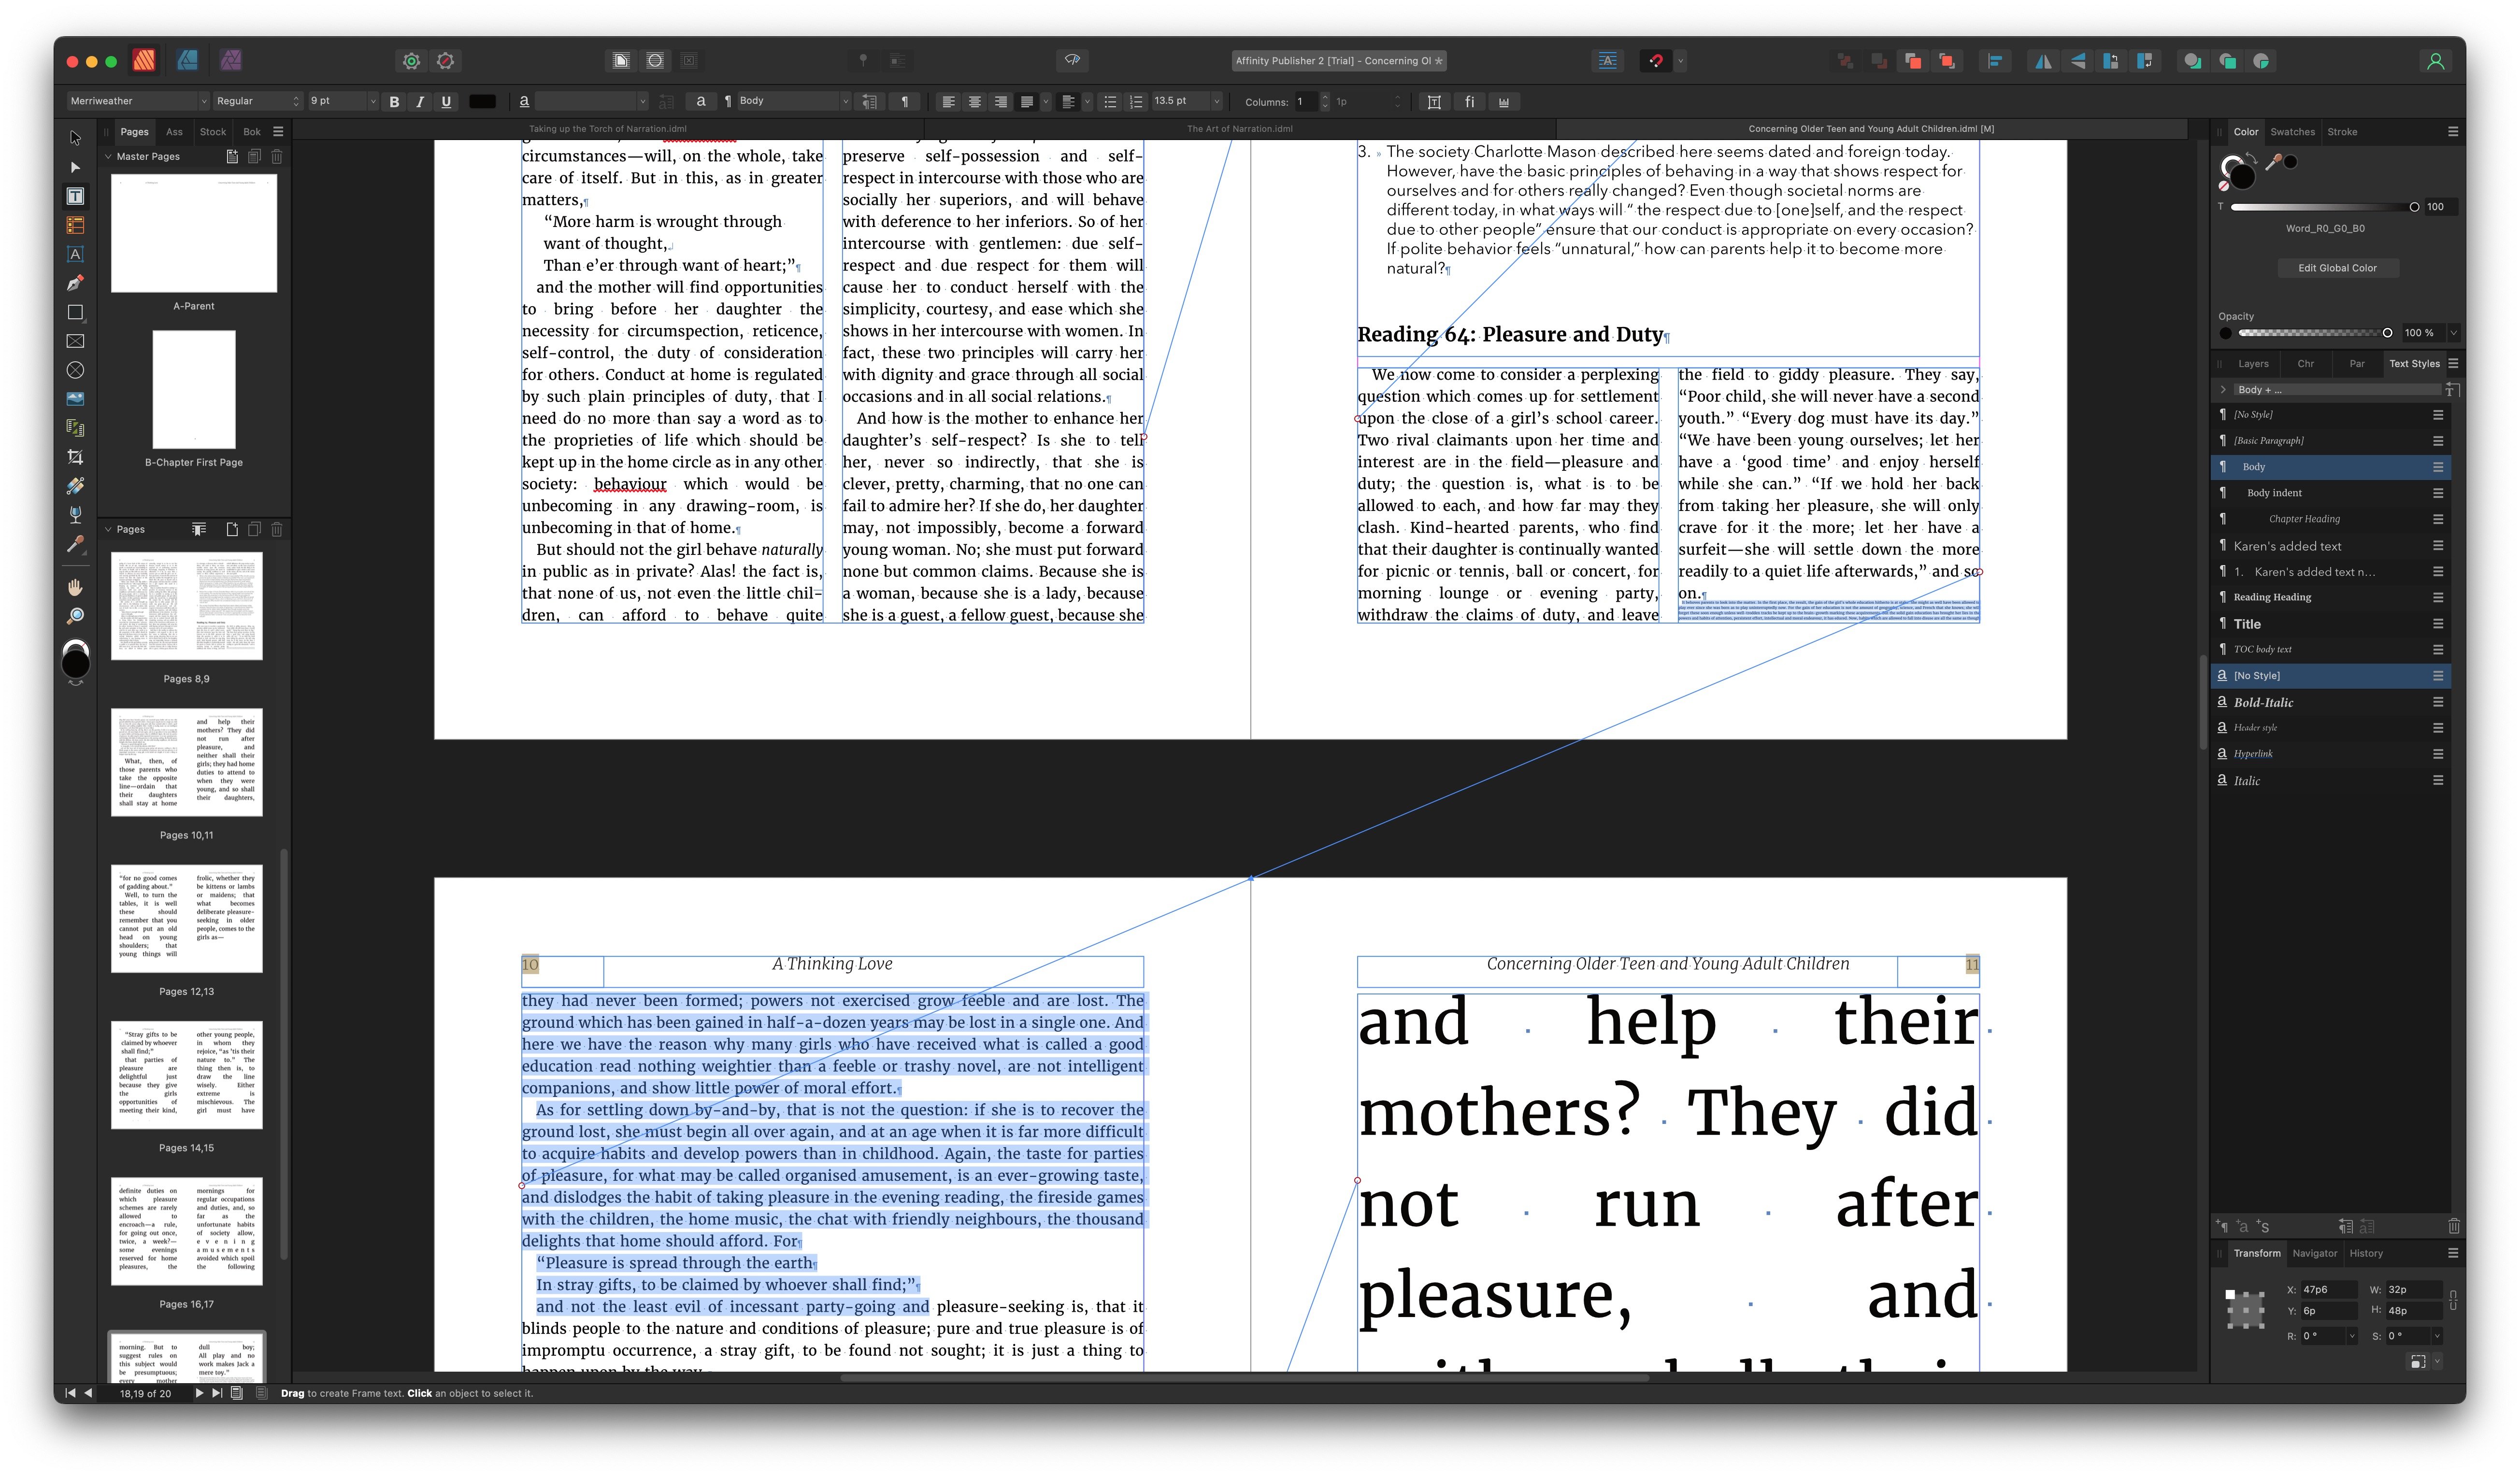The width and height of the screenshot is (2520, 1475).
Task: Switch to the Navigator tab
Action: point(2314,1253)
